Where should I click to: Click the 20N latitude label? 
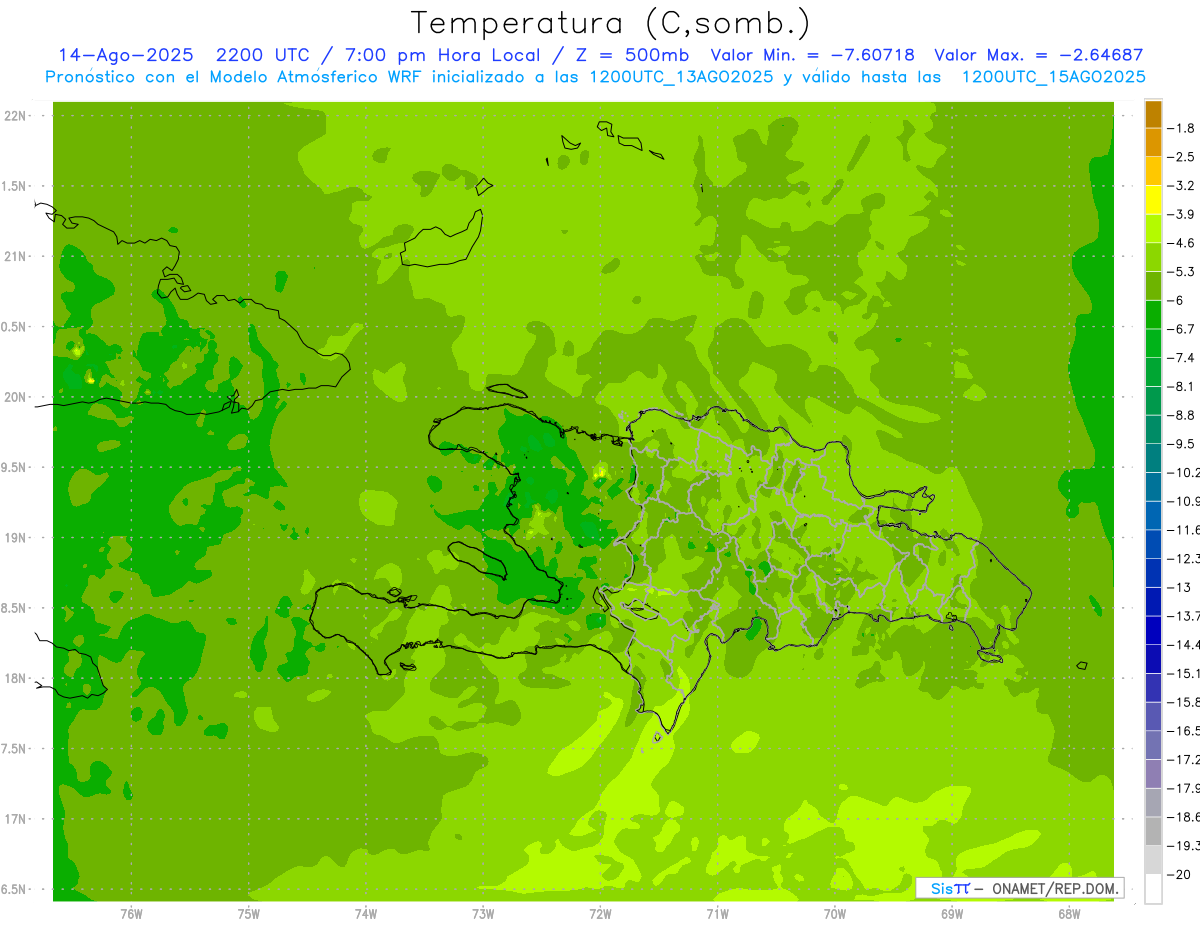(15, 397)
